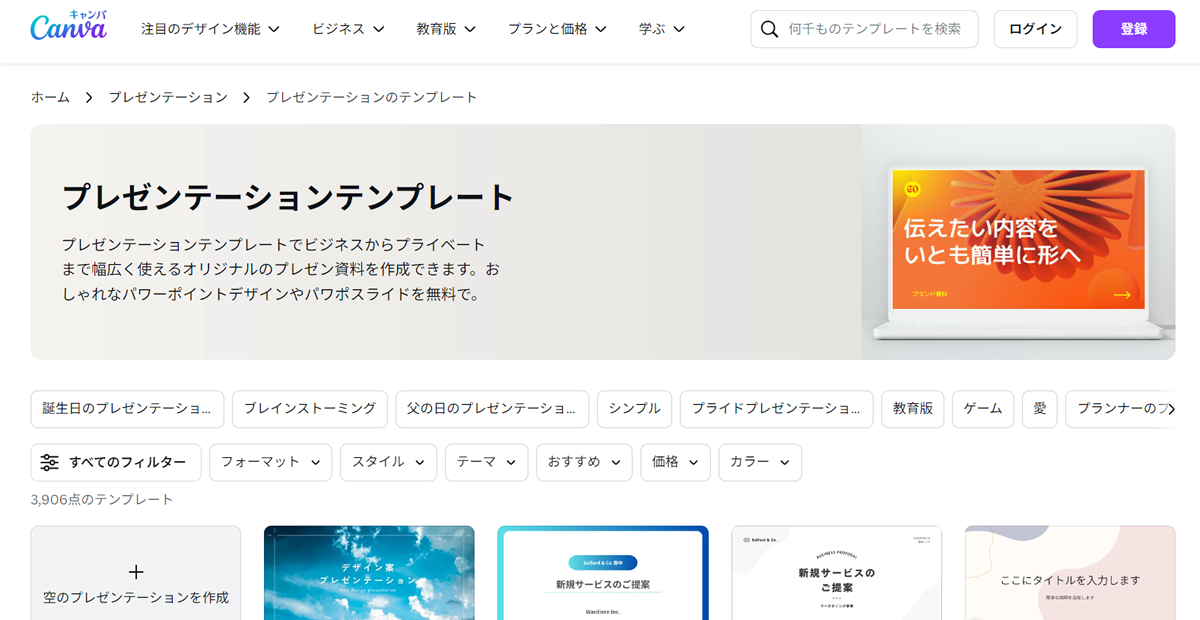1200x620 pixels.
Task: Expand the 価格 dropdown
Action: (675, 462)
